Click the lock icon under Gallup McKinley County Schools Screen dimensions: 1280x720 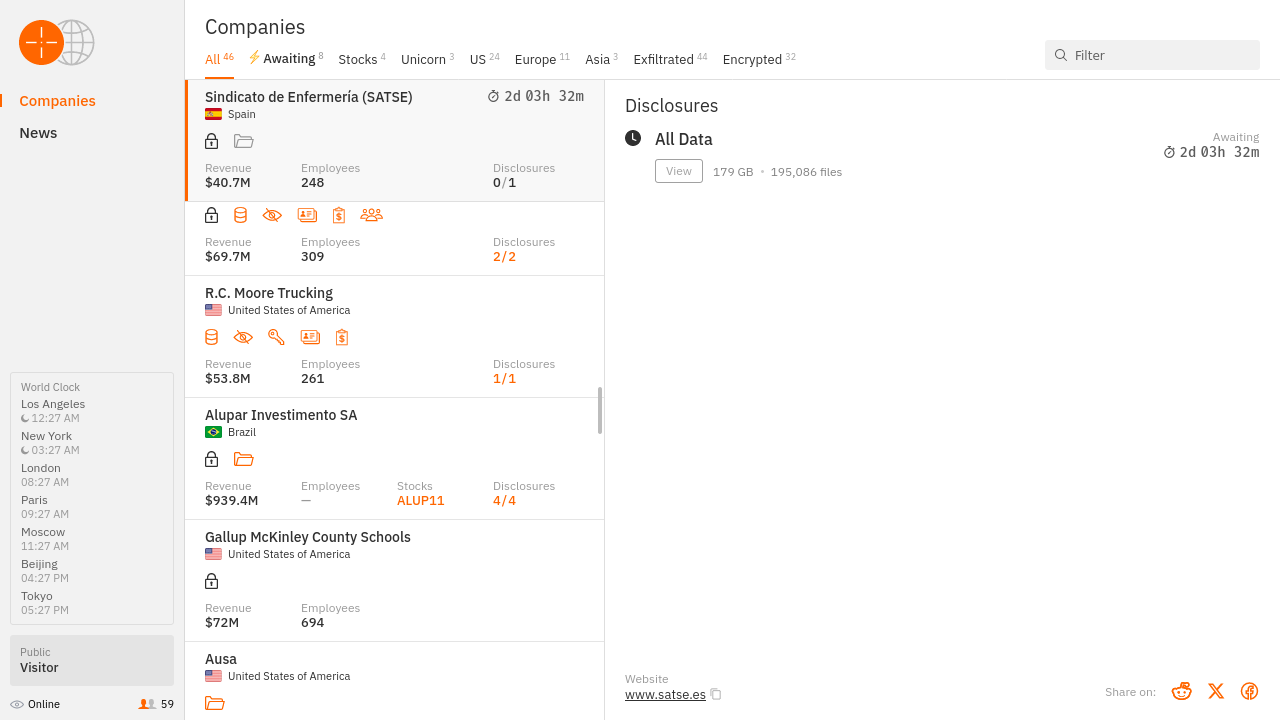211,581
